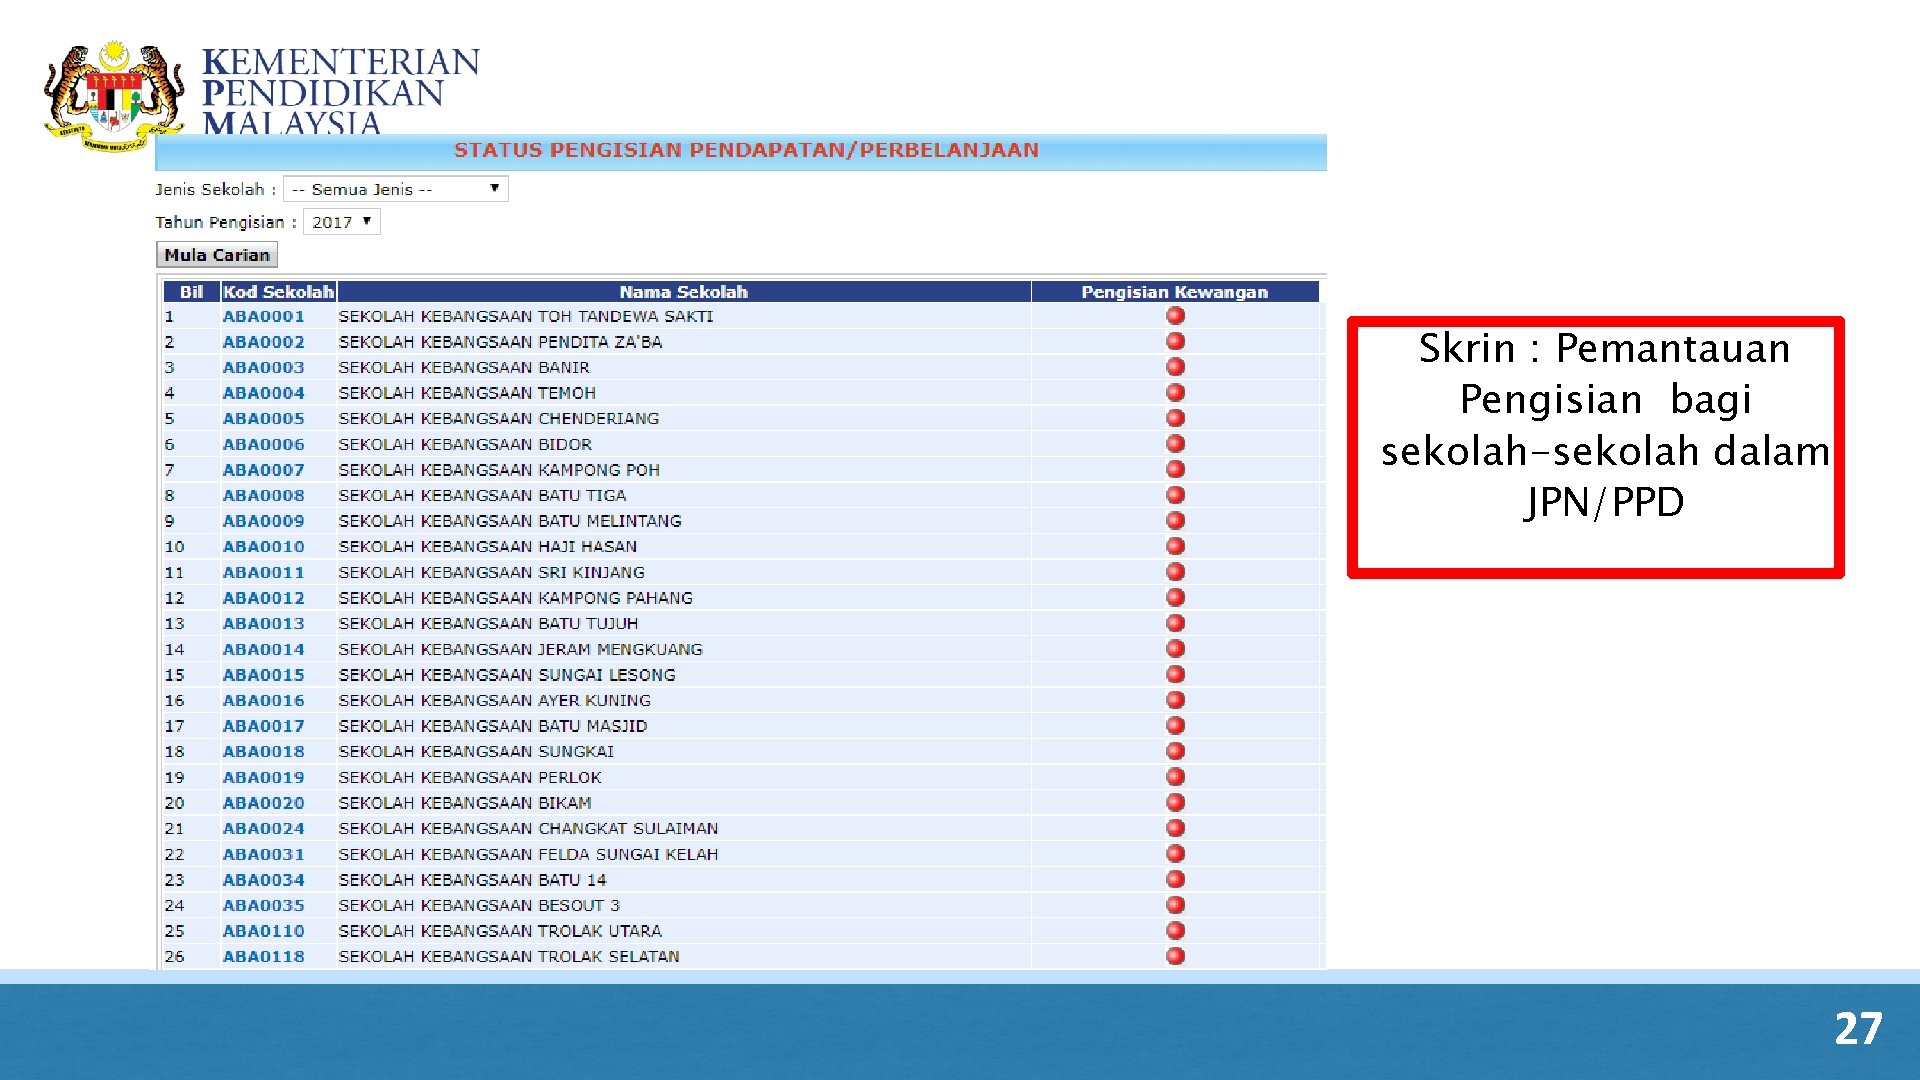Click the Nama Sekolah column header
The image size is (1920, 1080).
click(x=684, y=292)
